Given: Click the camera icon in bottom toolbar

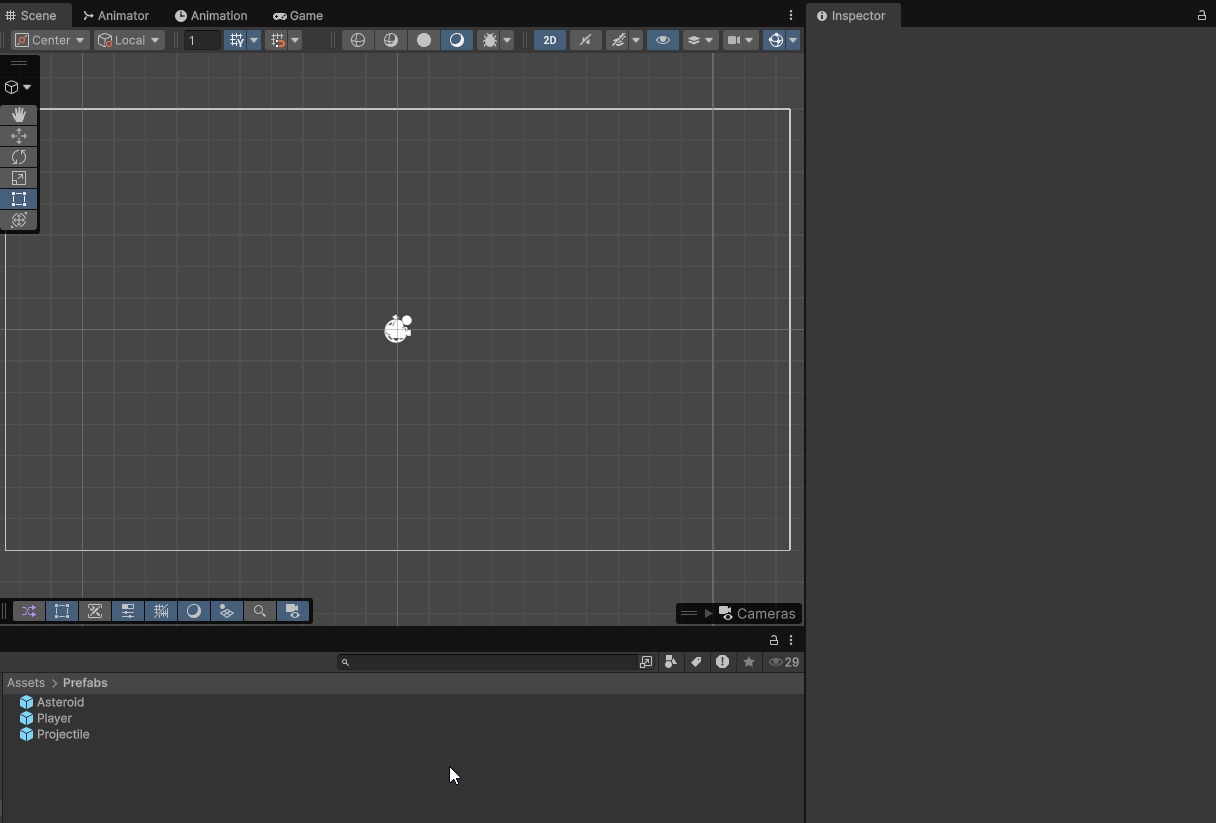Looking at the screenshot, I should pos(293,611).
